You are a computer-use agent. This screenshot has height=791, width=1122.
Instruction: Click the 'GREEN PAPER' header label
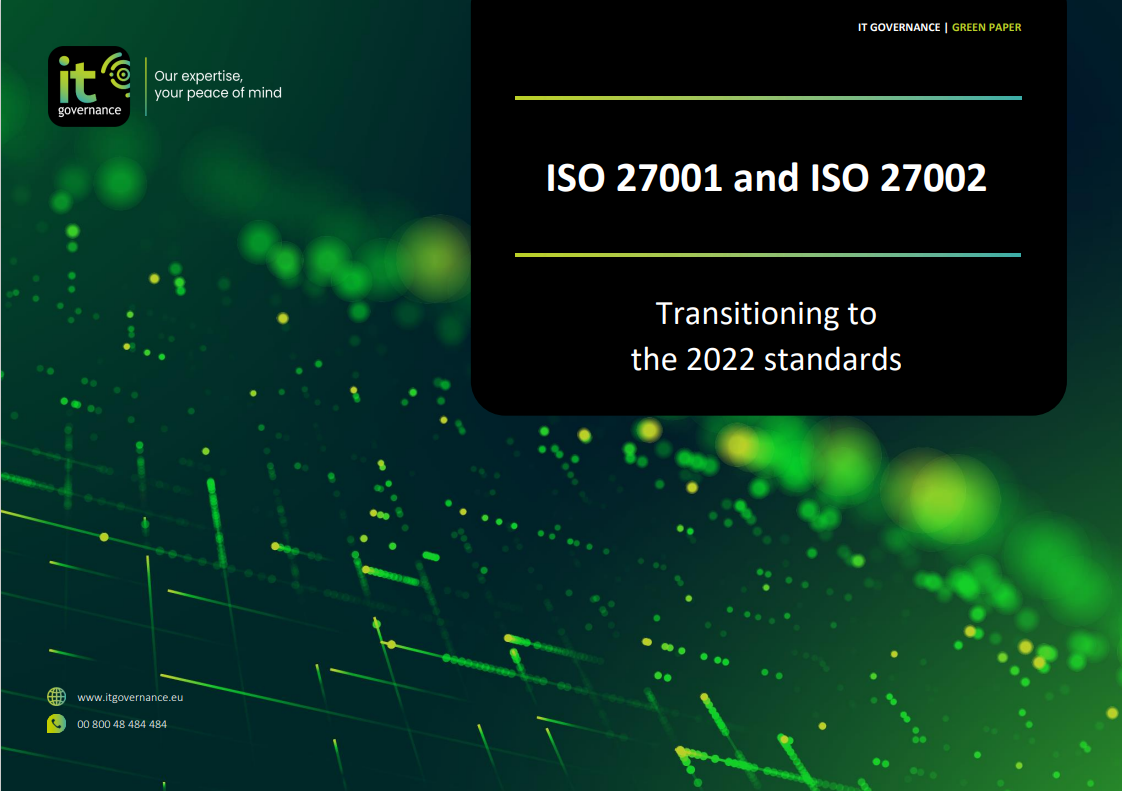point(987,27)
